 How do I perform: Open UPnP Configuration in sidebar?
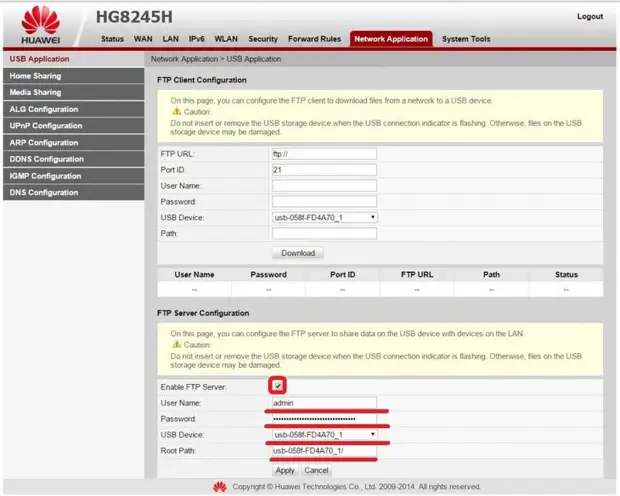(x=46, y=126)
